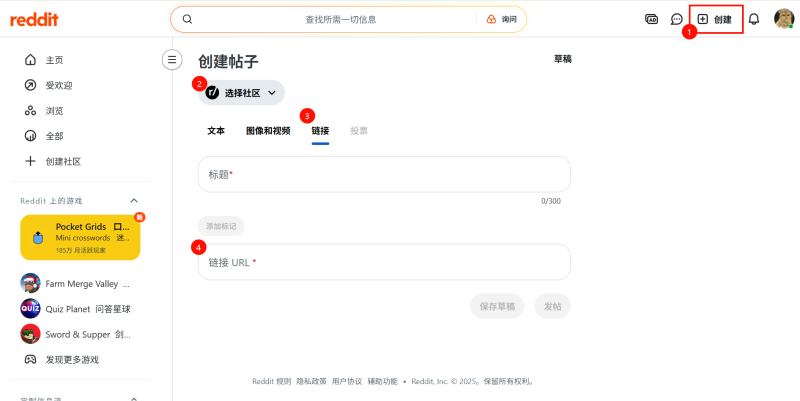This screenshot has width=800, height=401.
Task: Open the 选择社区 community dropdown
Action: coord(241,93)
